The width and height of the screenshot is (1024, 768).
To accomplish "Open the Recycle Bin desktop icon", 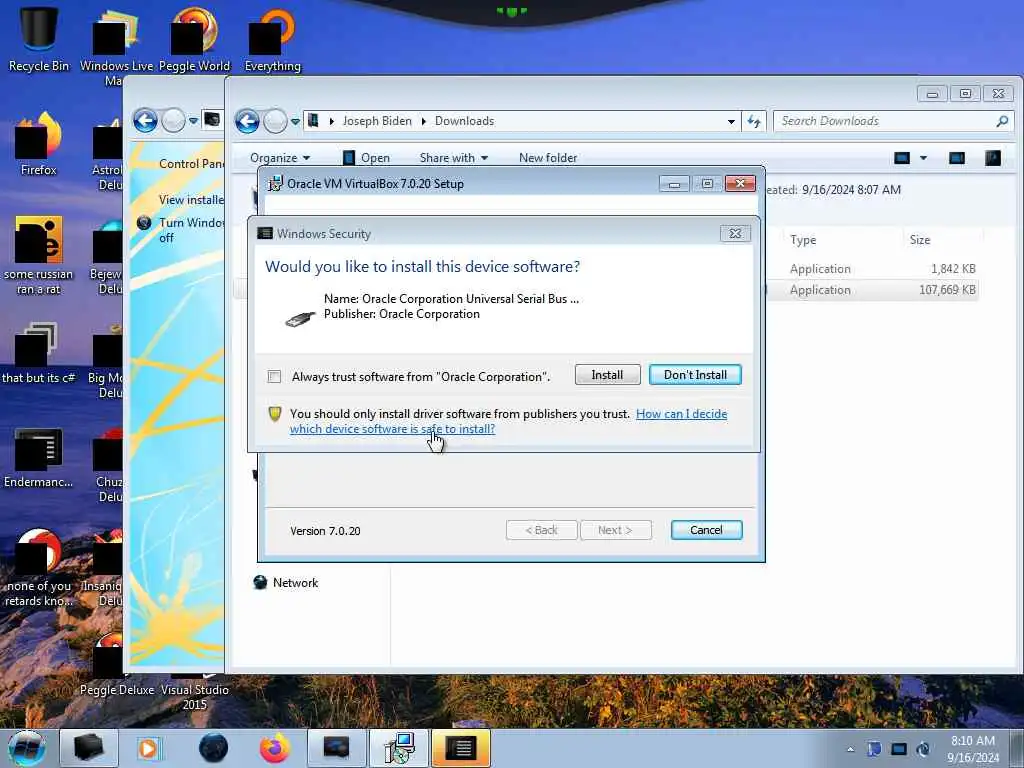I will pyautogui.click(x=39, y=39).
